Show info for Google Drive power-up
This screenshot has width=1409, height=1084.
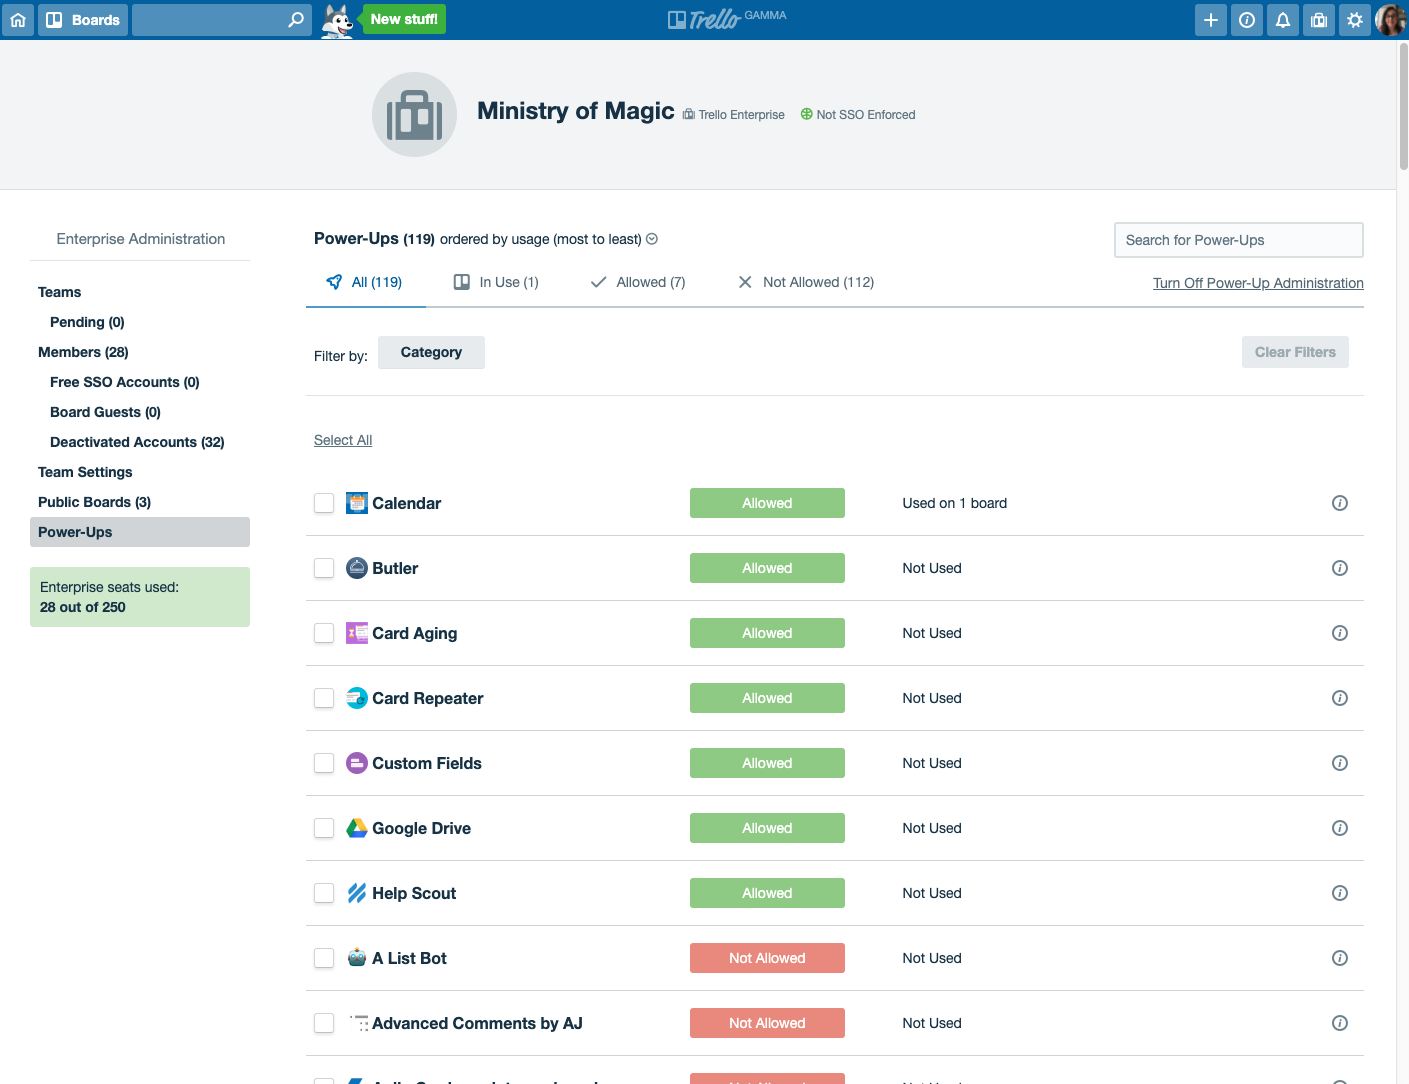[1340, 828]
